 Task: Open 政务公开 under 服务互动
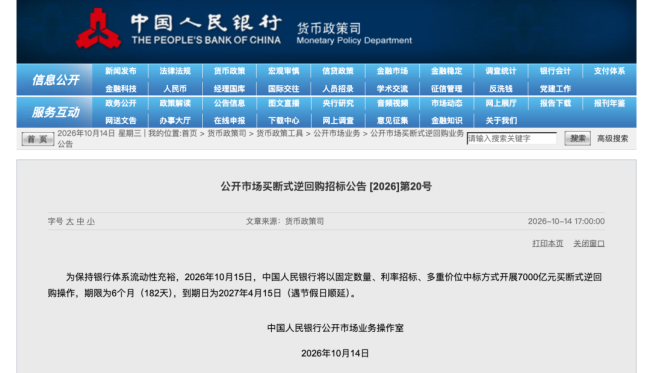pyautogui.click(x=121, y=103)
